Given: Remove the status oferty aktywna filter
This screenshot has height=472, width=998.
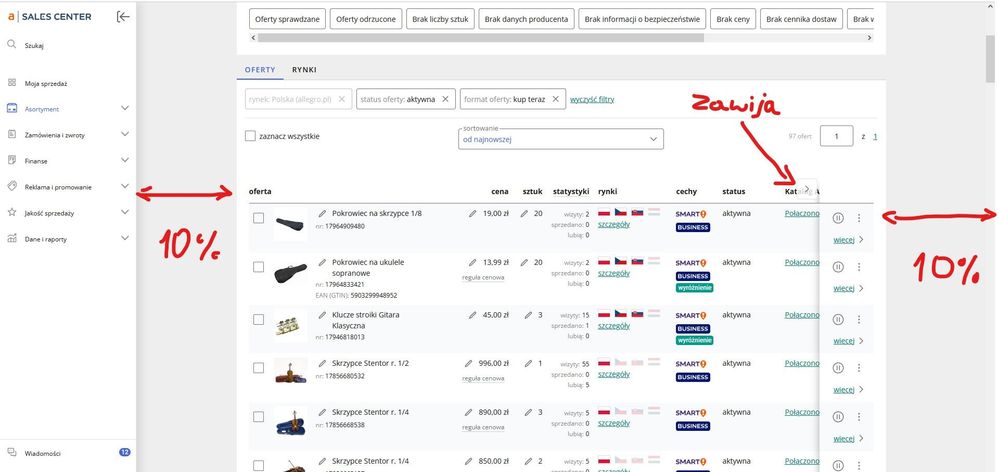Looking at the screenshot, I should tap(446, 99).
